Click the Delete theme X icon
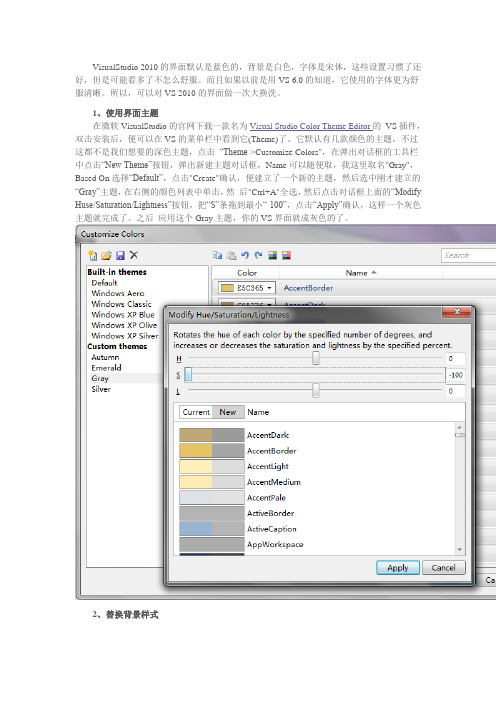496x702 pixels. pyautogui.click(x=134, y=255)
